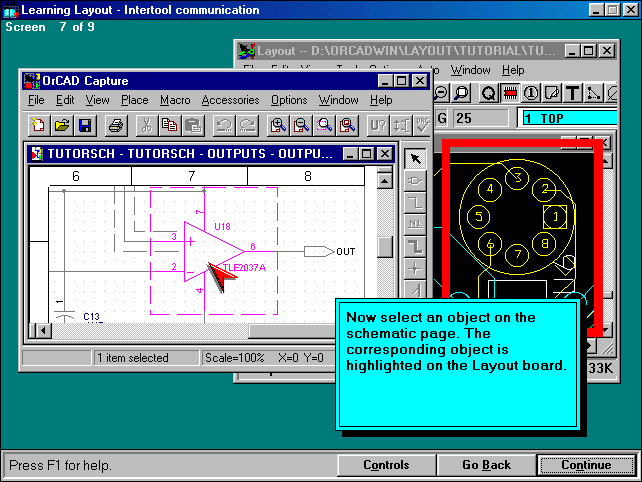Open the layer dropdown showing 1 TOP
Image resolution: width=642 pixels, height=482 pixels.
568,118
